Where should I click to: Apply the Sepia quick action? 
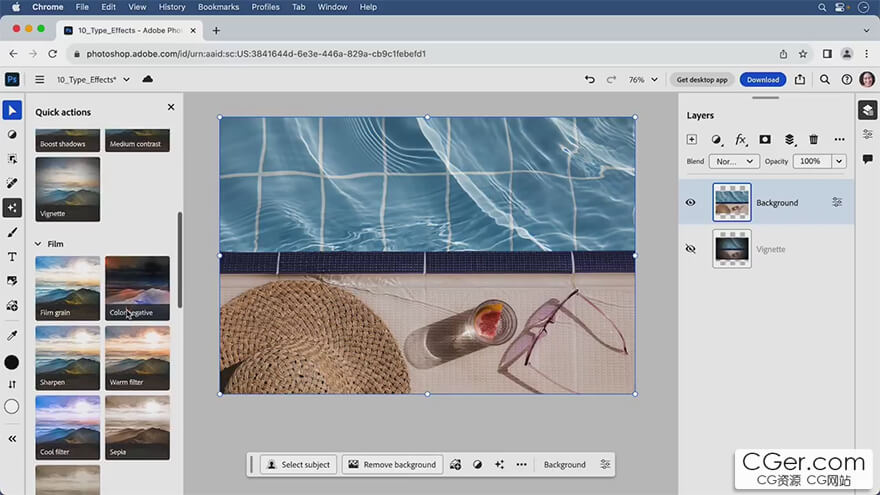coord(138,428)
